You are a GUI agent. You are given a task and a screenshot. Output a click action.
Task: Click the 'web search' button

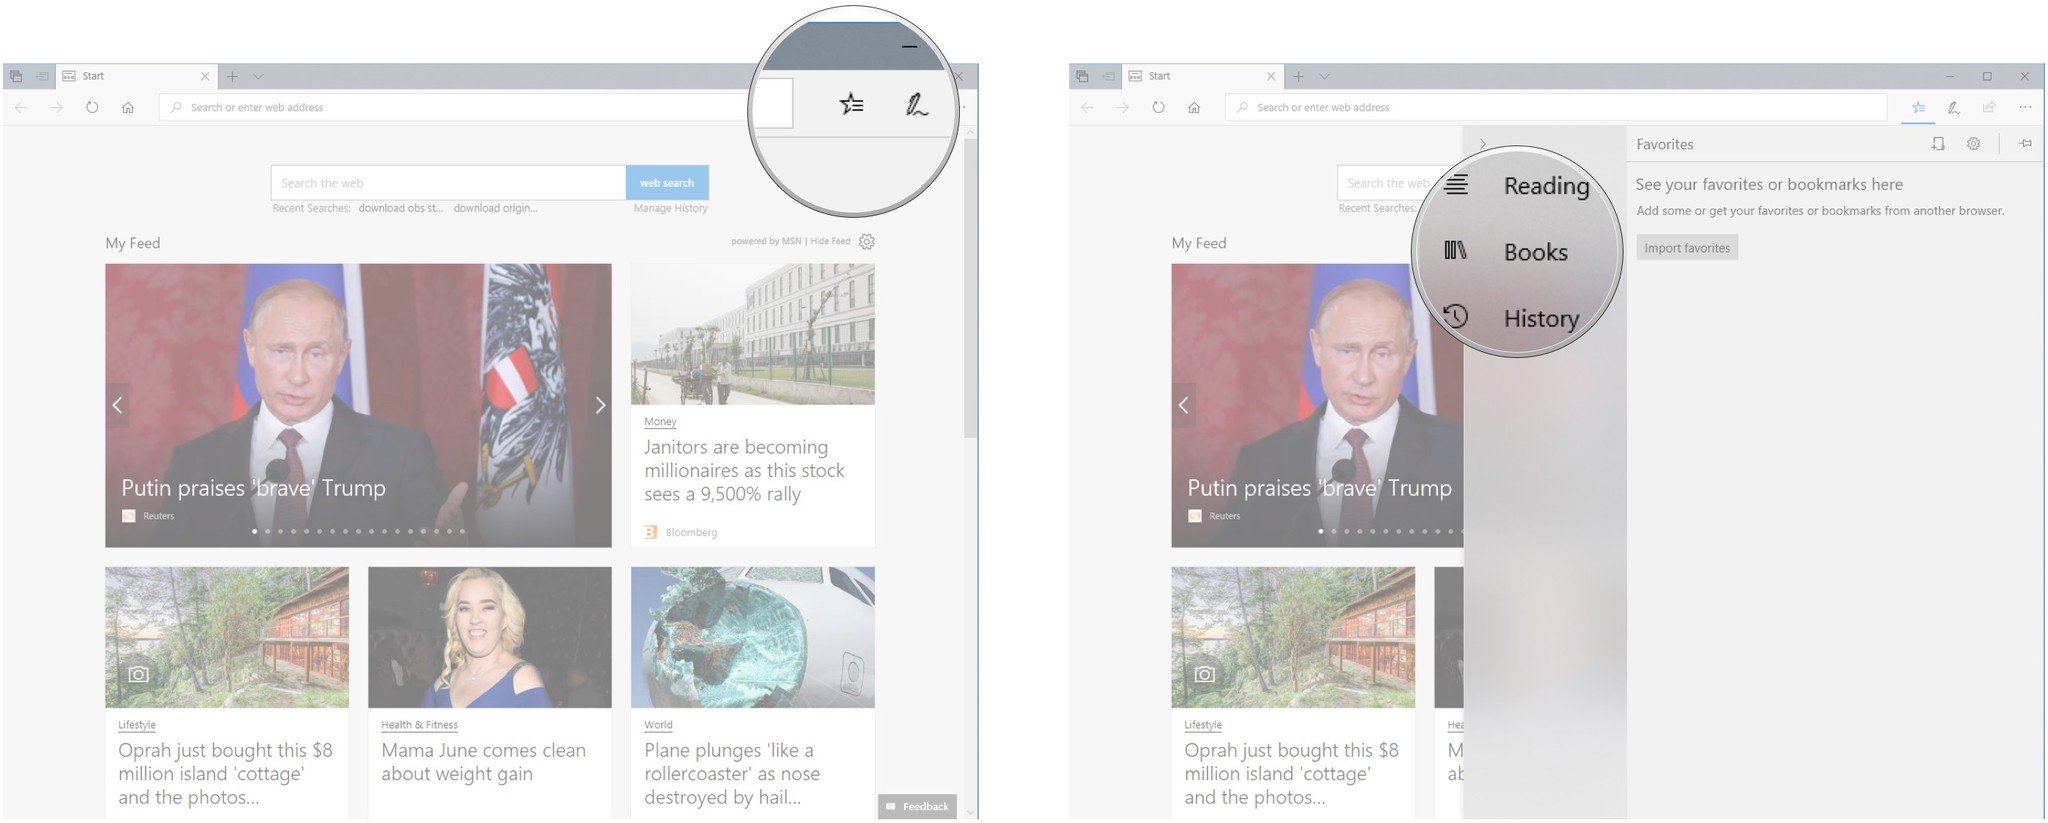pyautogui.click(x=667, y=183)
